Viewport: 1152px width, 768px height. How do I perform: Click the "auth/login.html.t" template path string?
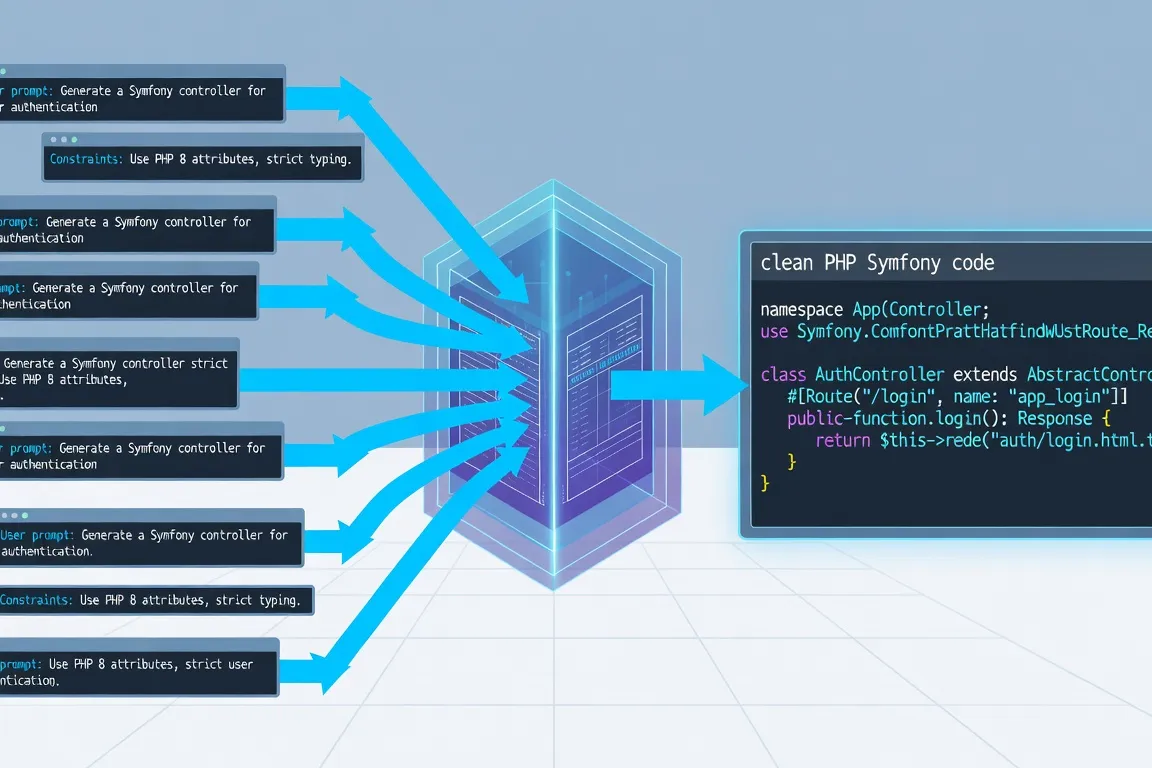click(1072, 440)
